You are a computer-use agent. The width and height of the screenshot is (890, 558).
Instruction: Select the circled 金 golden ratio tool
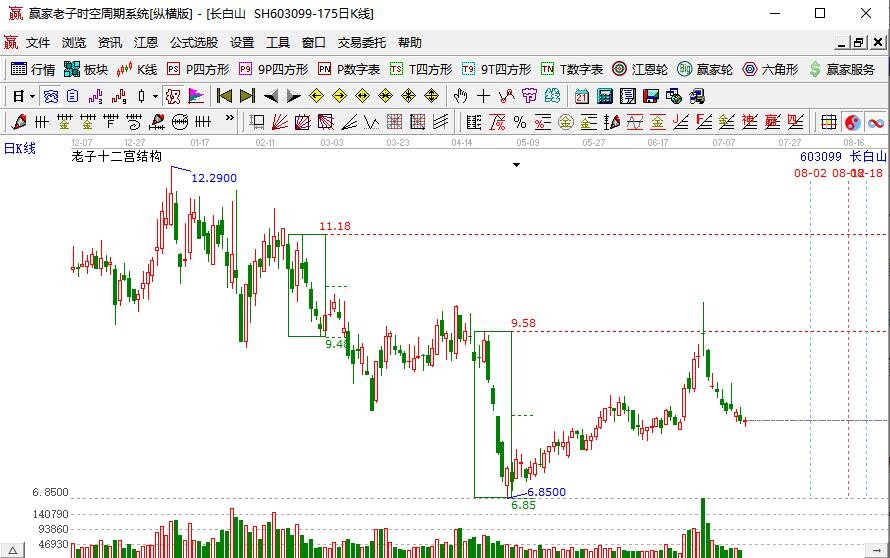pos(566,122)
